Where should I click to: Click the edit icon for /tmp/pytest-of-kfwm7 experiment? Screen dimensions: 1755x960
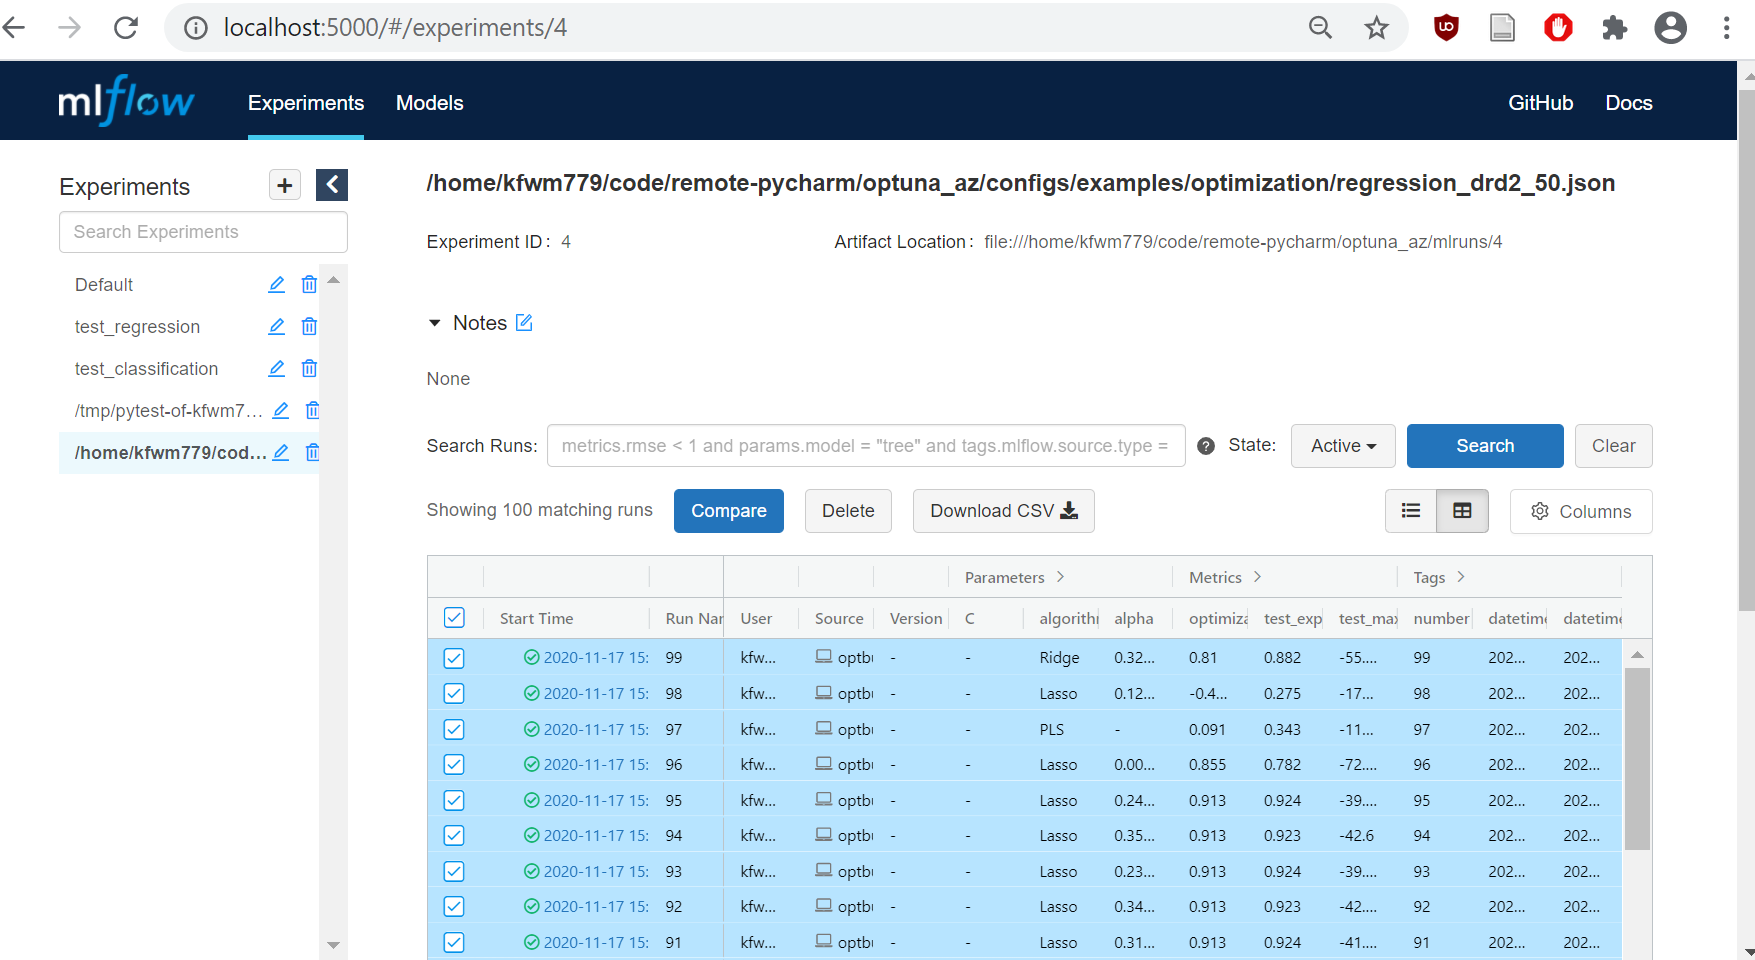(x=281, y=411)
